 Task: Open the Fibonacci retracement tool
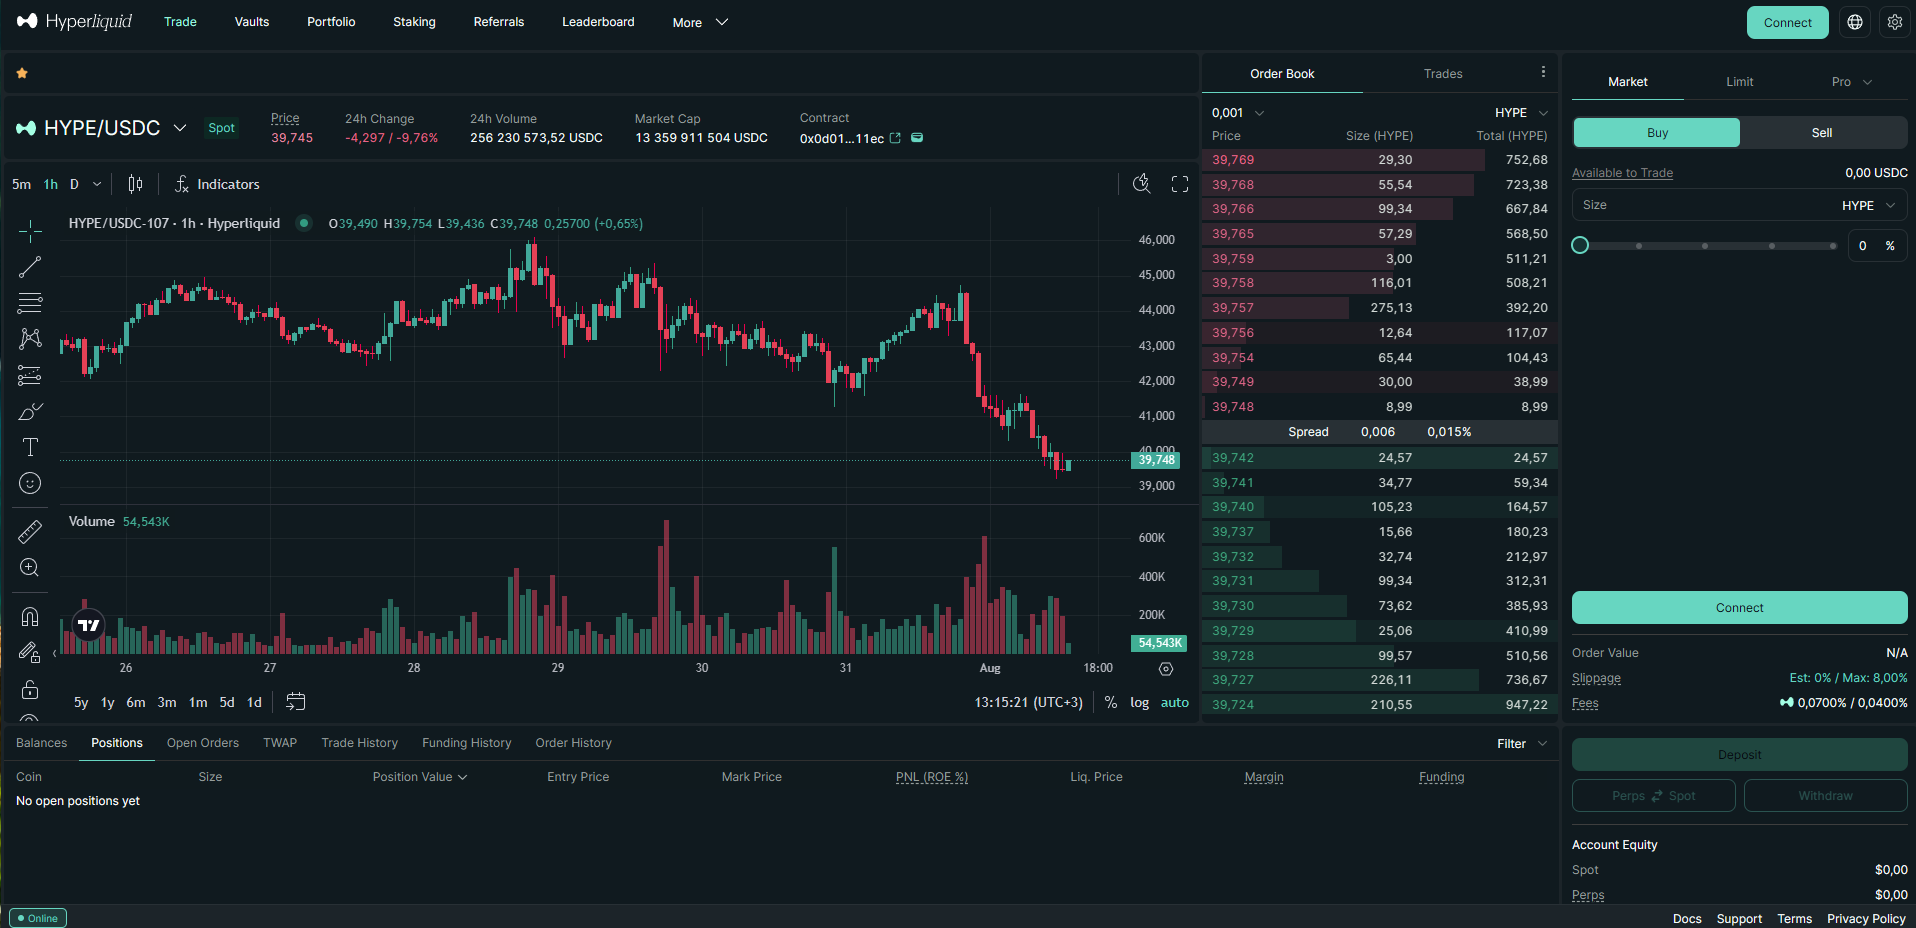[30, 303]
